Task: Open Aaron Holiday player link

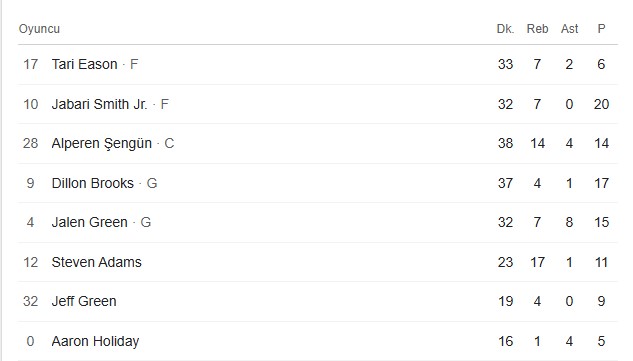Action: pyautogui.click(x=95, y=341)
